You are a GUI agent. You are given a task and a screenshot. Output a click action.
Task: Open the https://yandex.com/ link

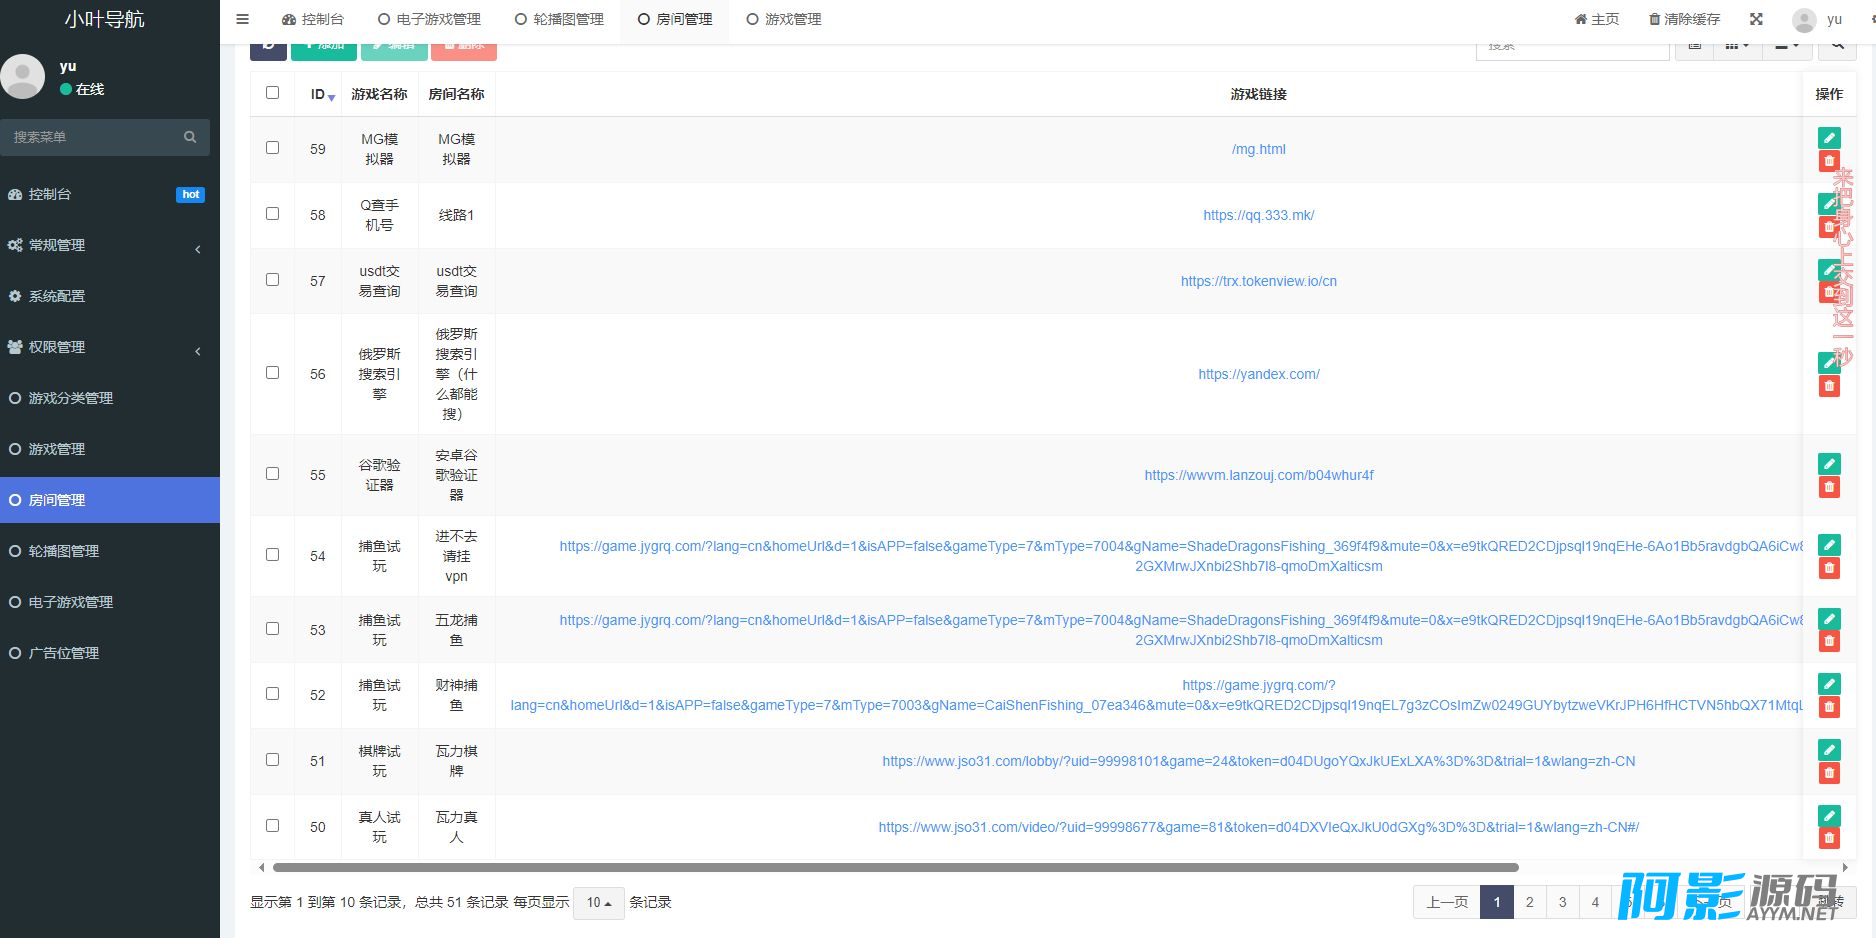(x=1258, y=374)
